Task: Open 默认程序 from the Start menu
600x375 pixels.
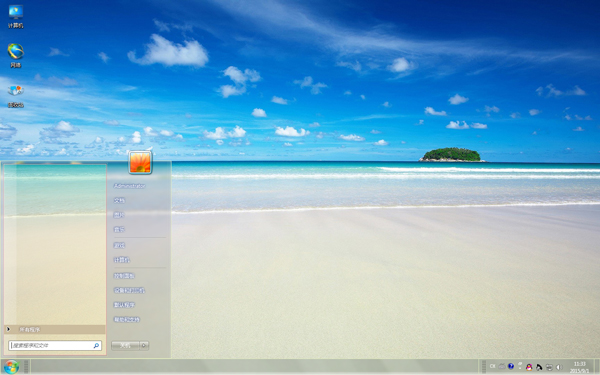Action: coord(124,305)
